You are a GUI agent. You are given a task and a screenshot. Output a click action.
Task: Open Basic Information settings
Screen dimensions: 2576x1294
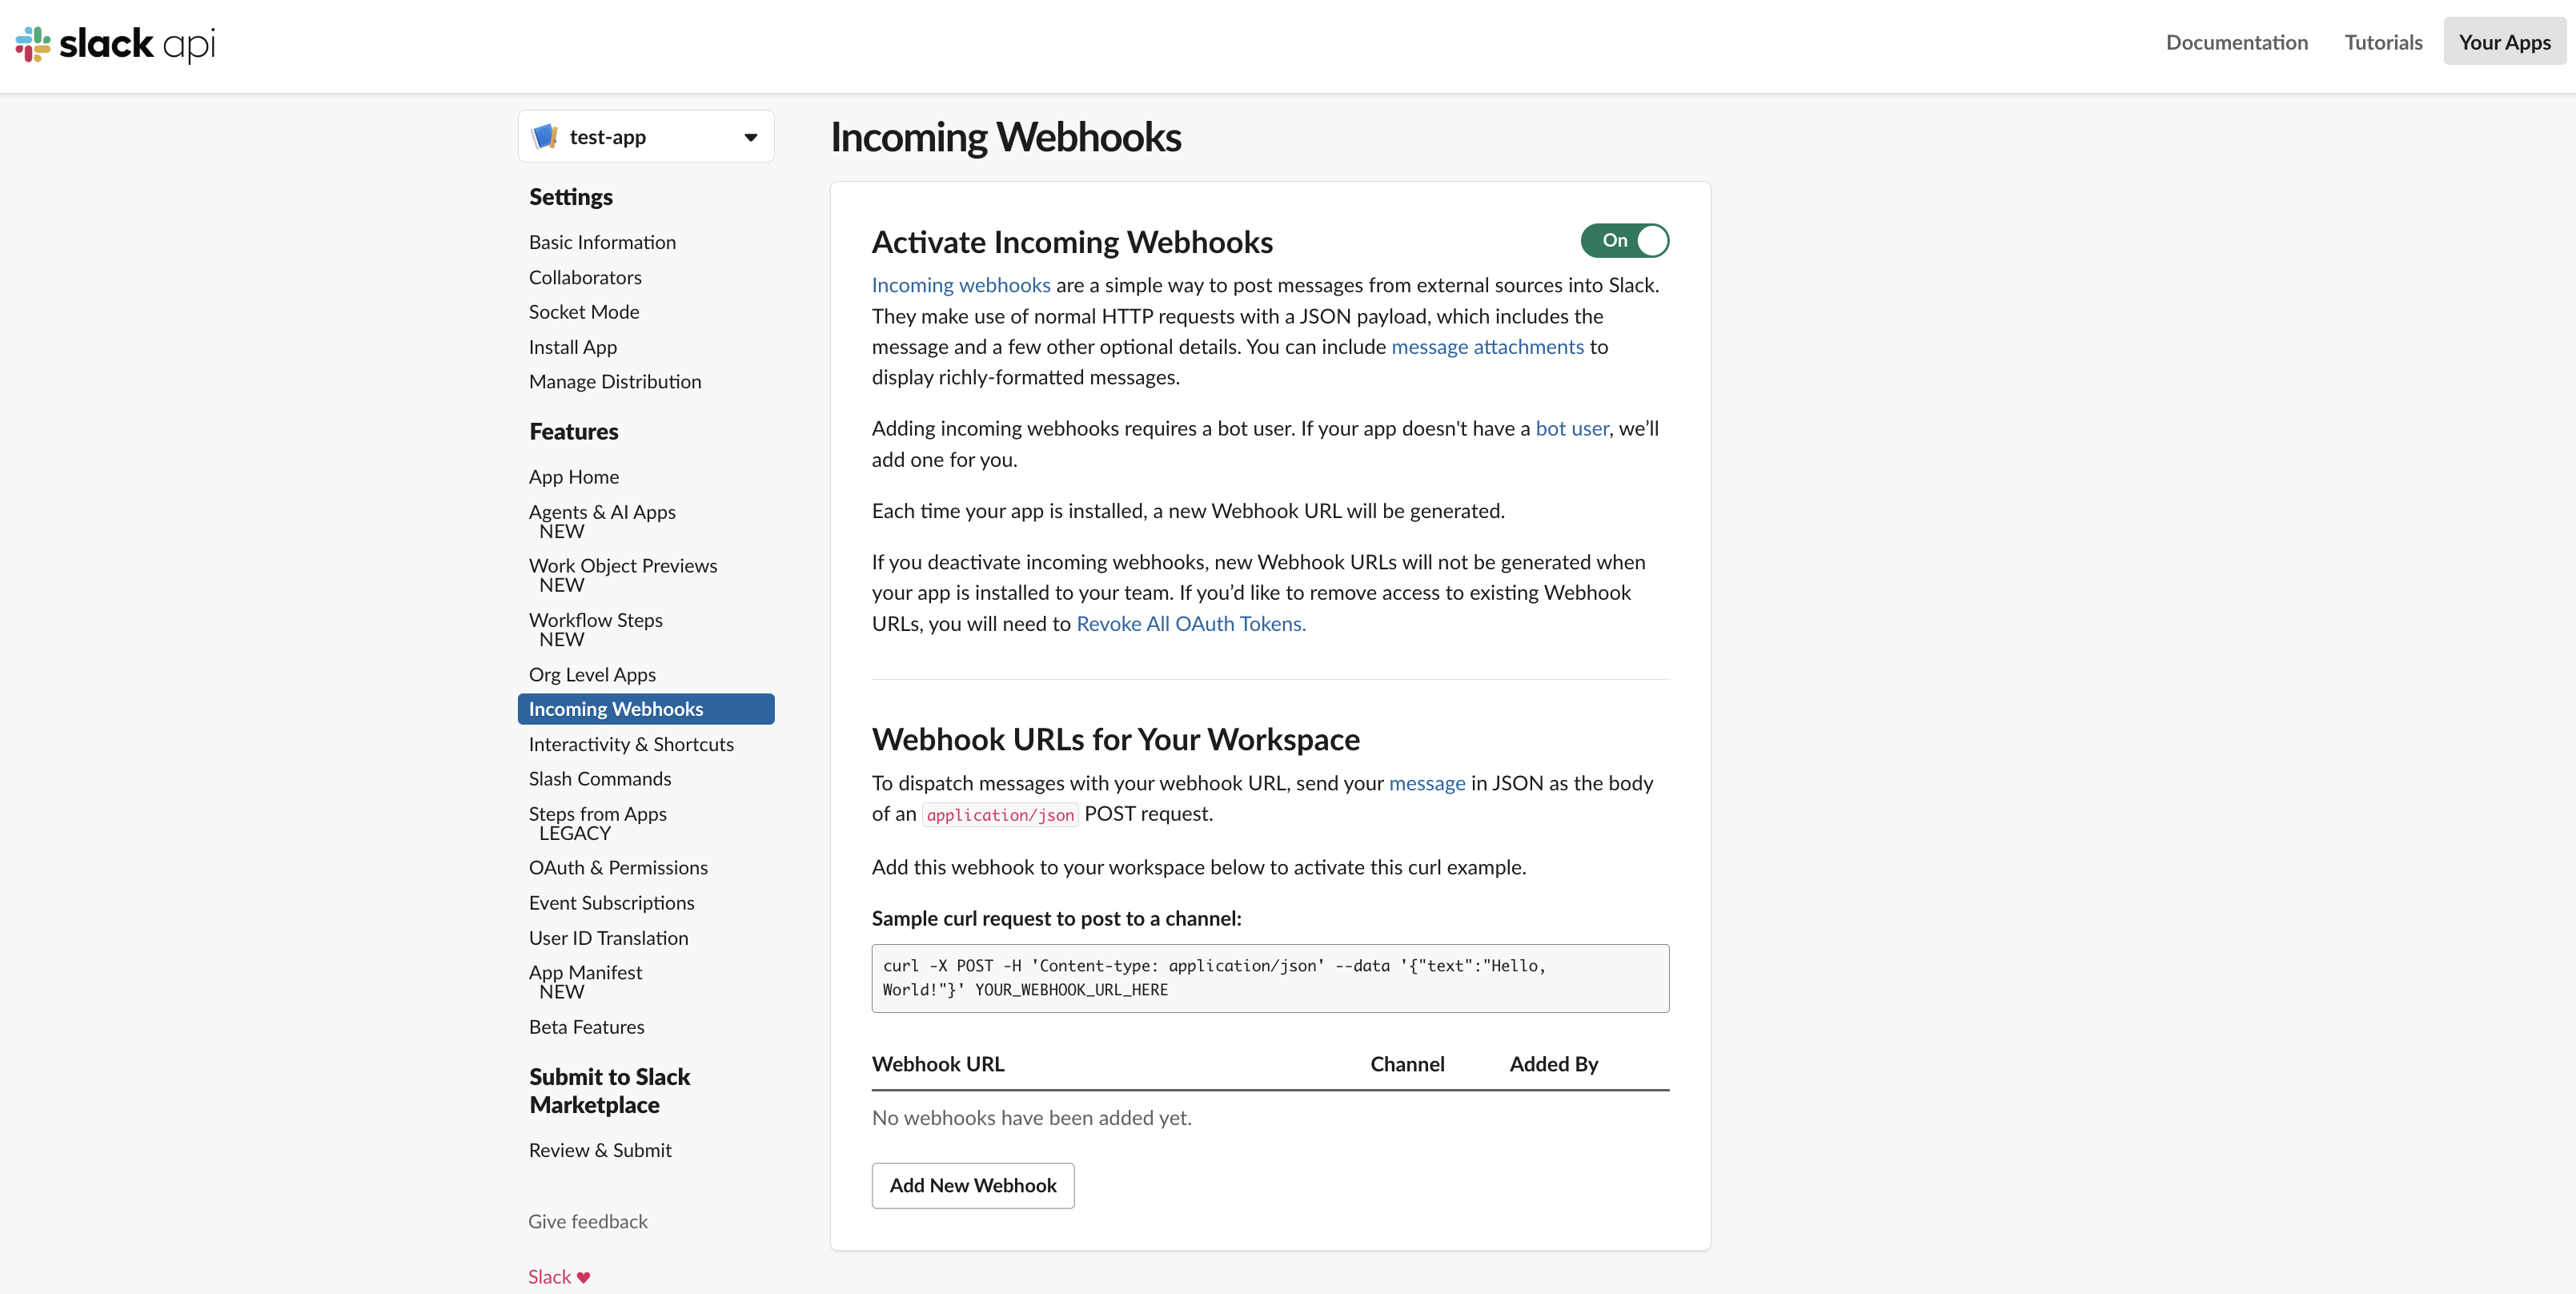pos(602,242)
